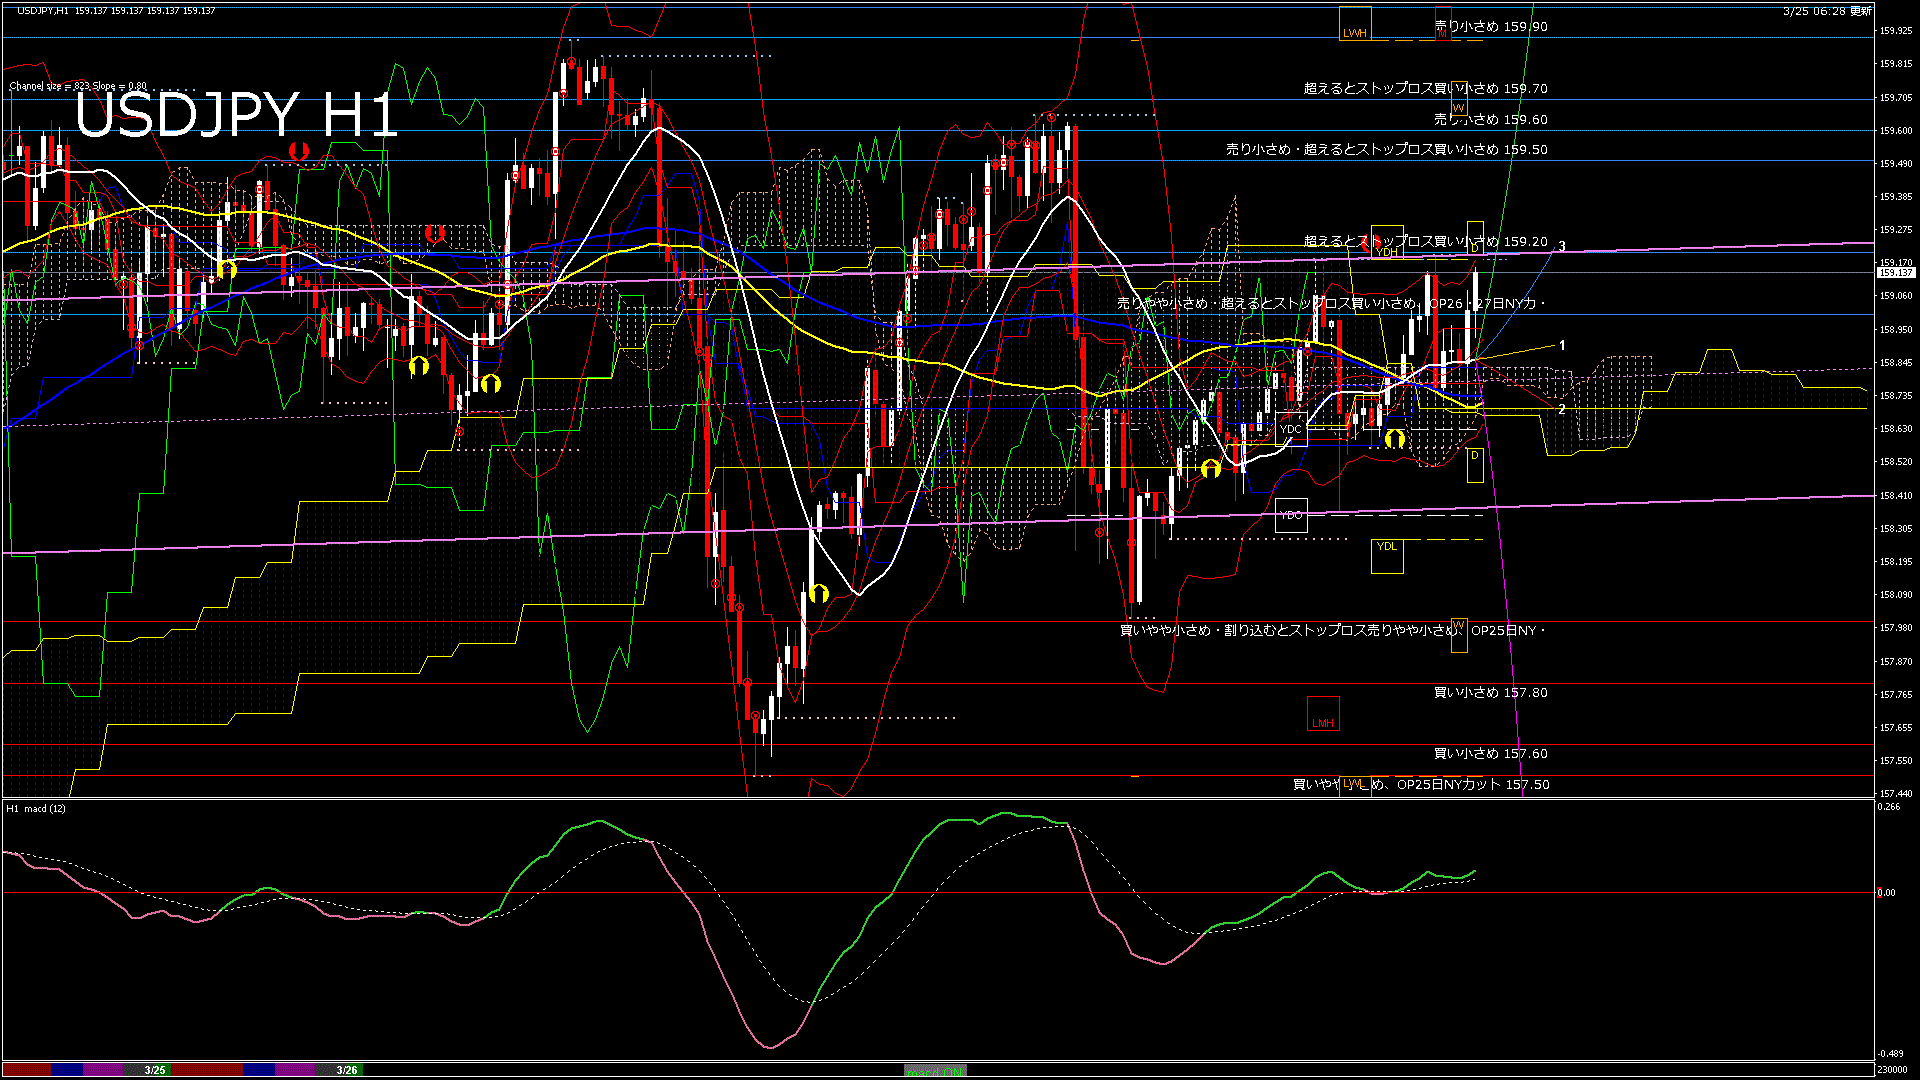This screenshot has height=1080, width=1920.
Task: Select the yellow headphone signal icon near YDC
Action: [1395, 439]
